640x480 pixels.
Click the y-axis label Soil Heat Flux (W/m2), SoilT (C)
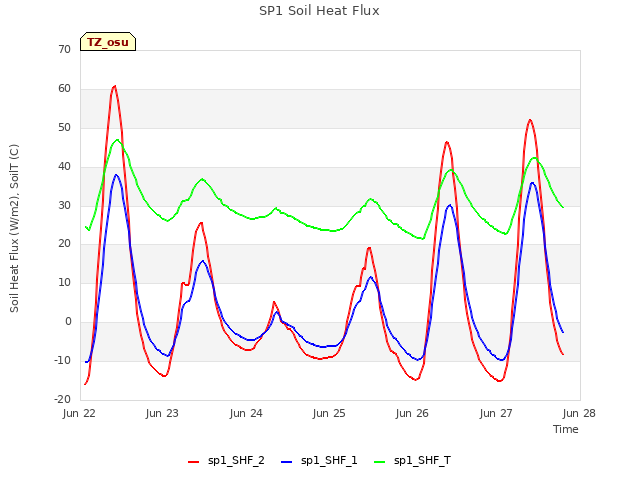(x=14, y=228)
